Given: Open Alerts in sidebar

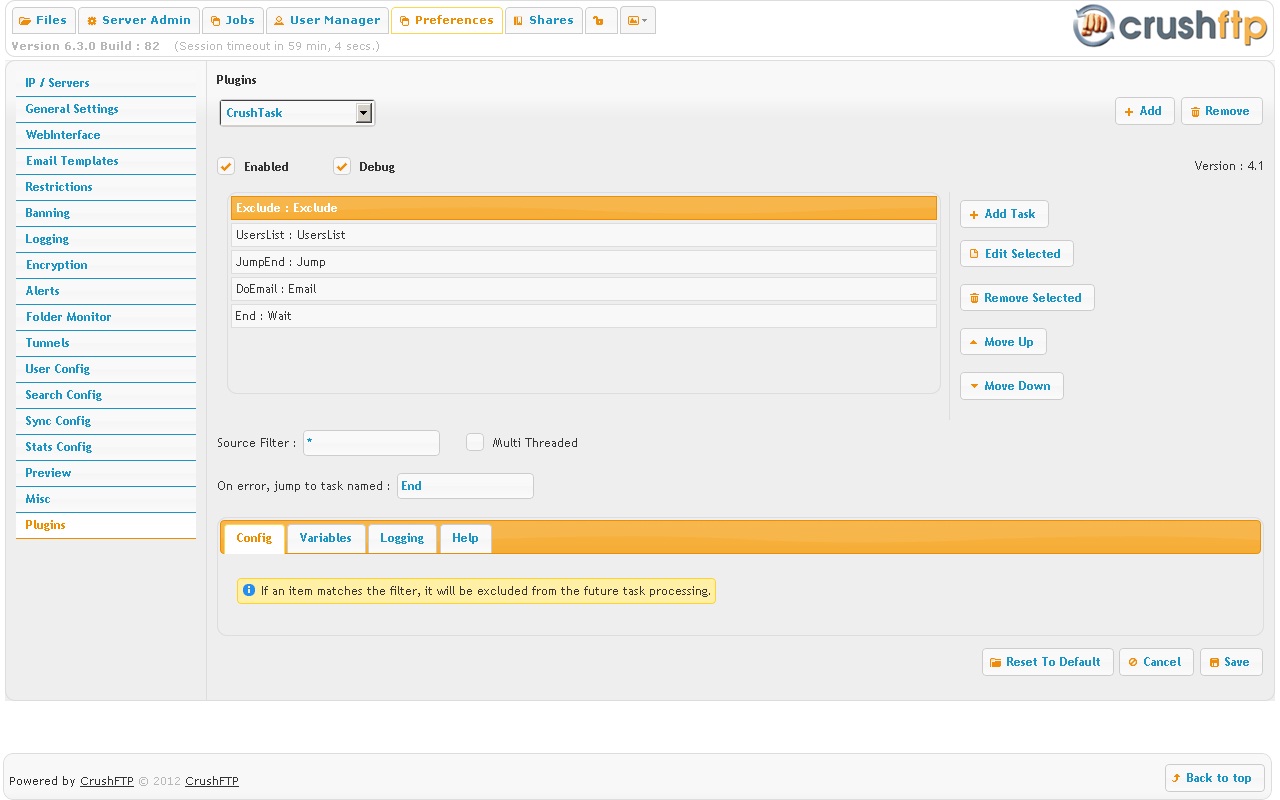Looking at the screenshot, I should pos(106,291).
